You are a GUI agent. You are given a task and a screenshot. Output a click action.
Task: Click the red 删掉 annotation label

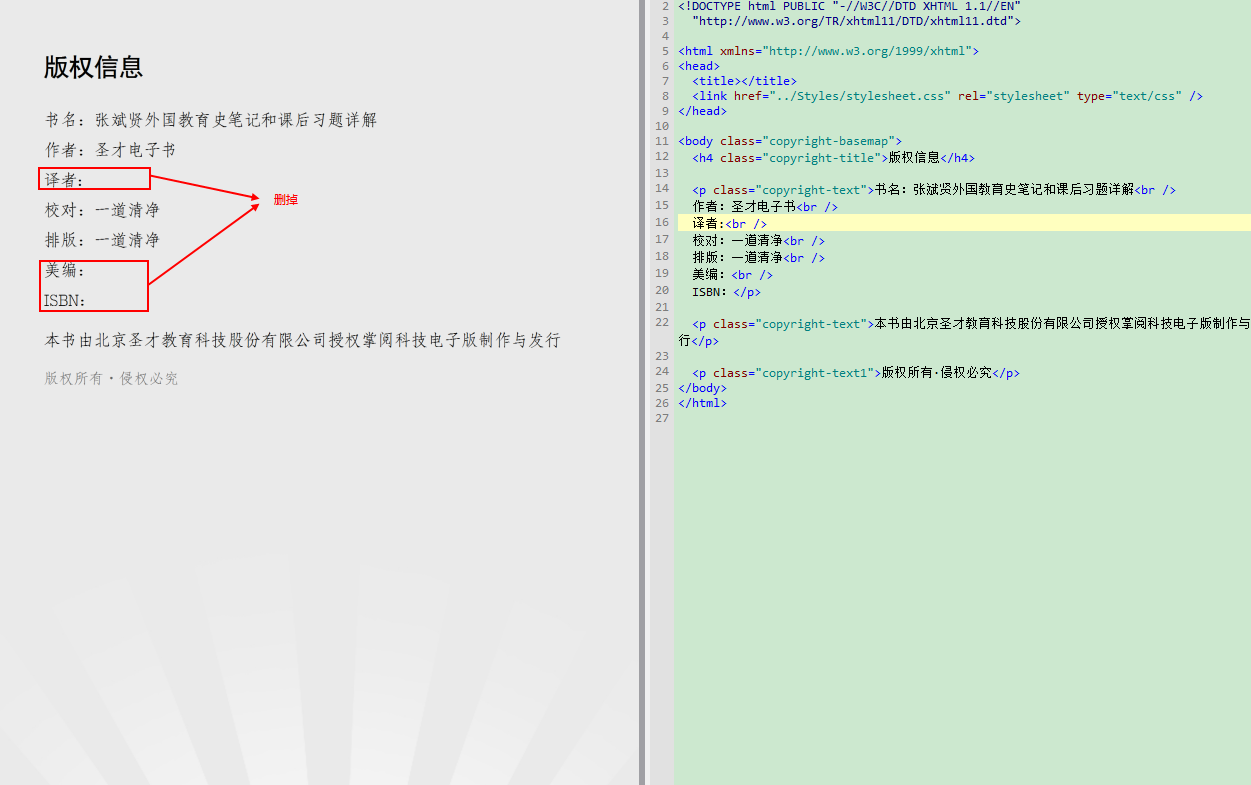[x=286, y=200]
